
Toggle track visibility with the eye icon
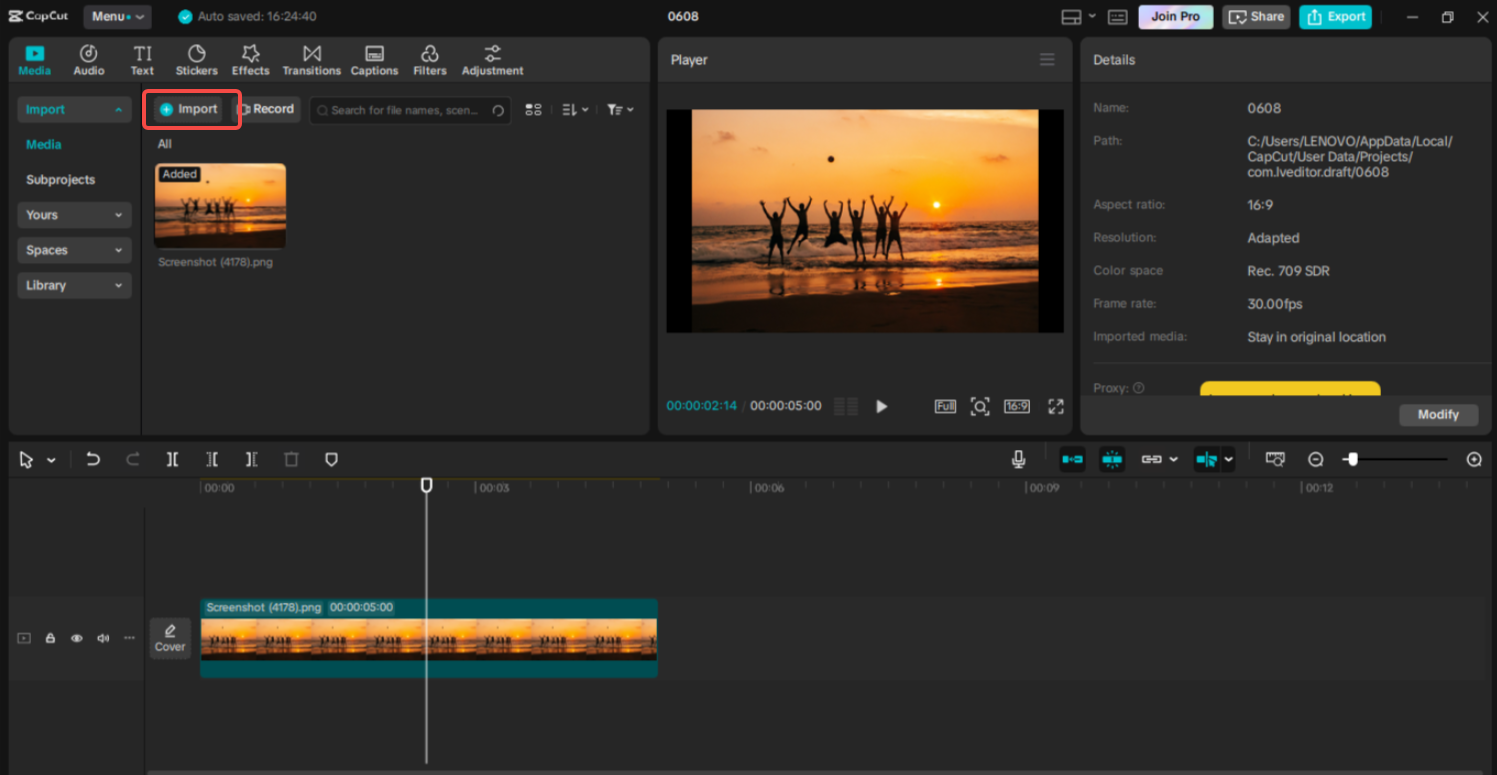pos(76,637)
